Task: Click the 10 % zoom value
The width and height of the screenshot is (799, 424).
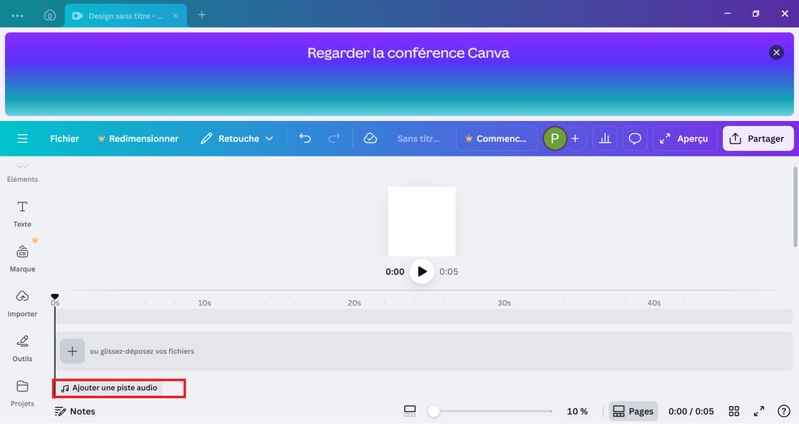Action: [x=577, y=411]
